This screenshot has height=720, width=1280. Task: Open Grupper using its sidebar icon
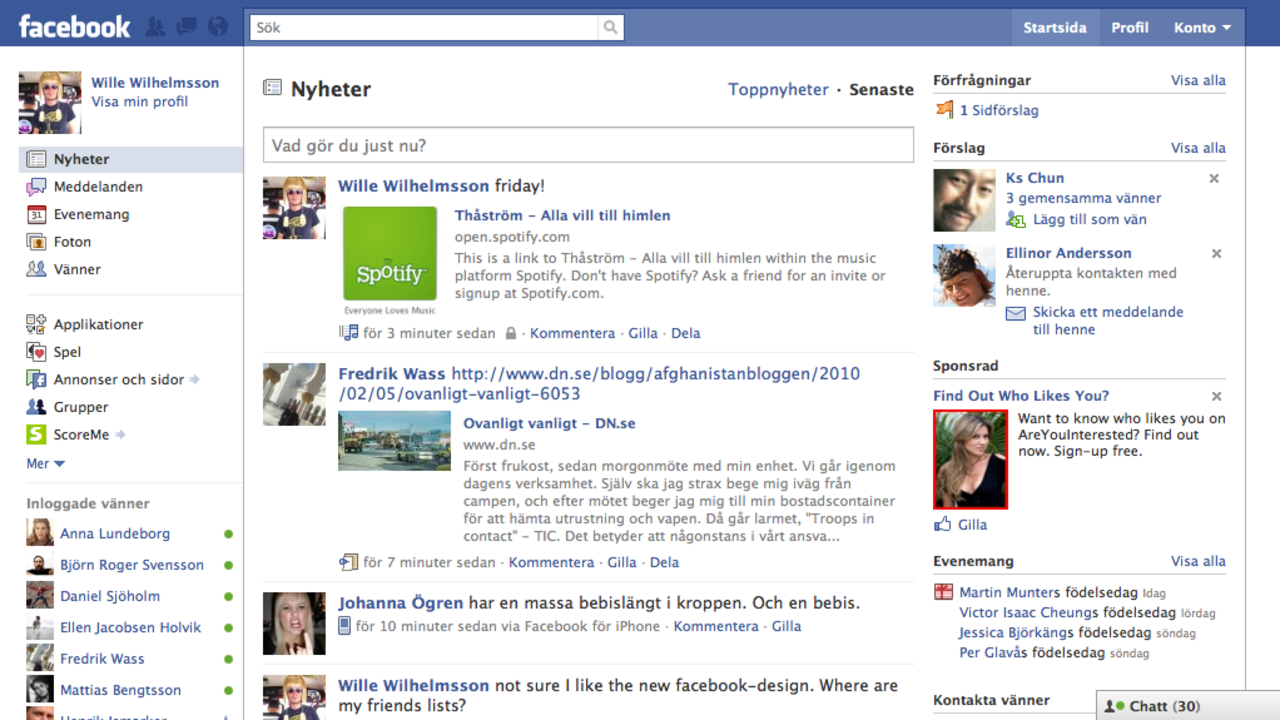click(34, 407)
